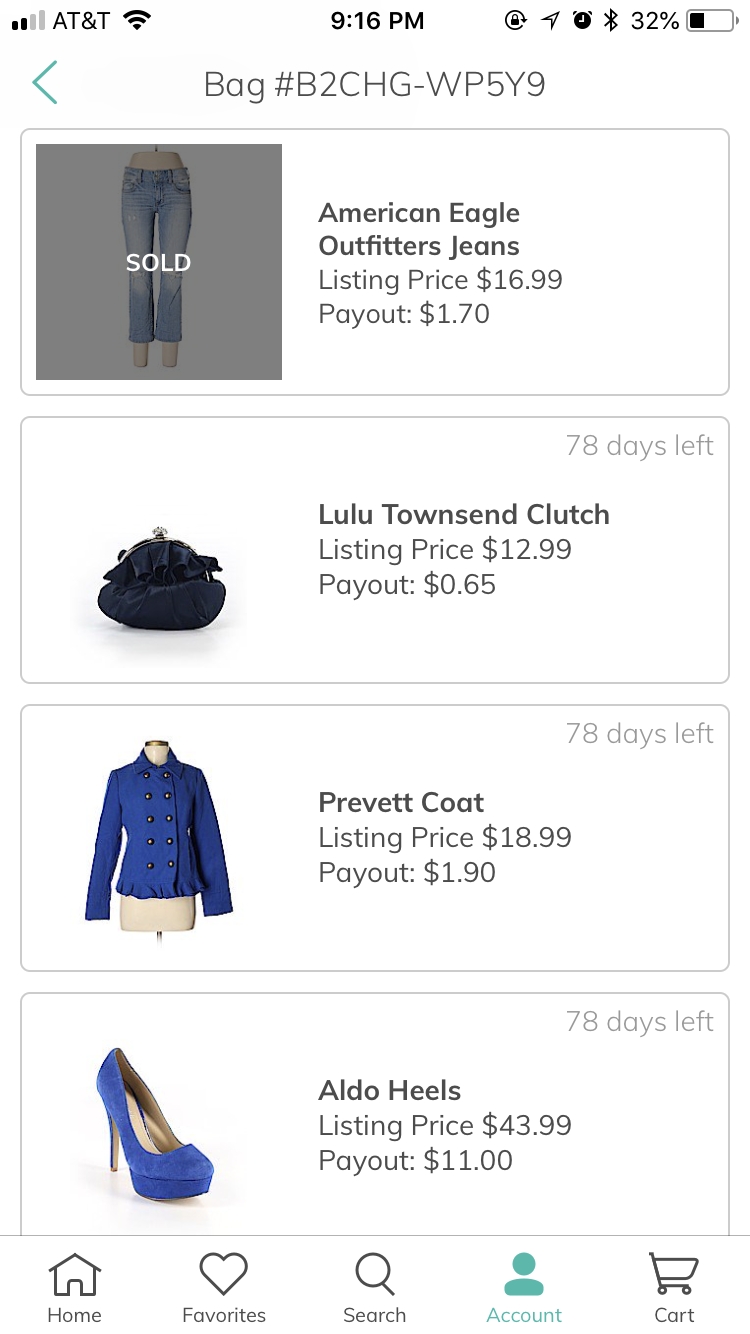This screenshot has height=1334, width=750.
Task: Tap the back arrow icon
Action: click(x=45, y=83)
